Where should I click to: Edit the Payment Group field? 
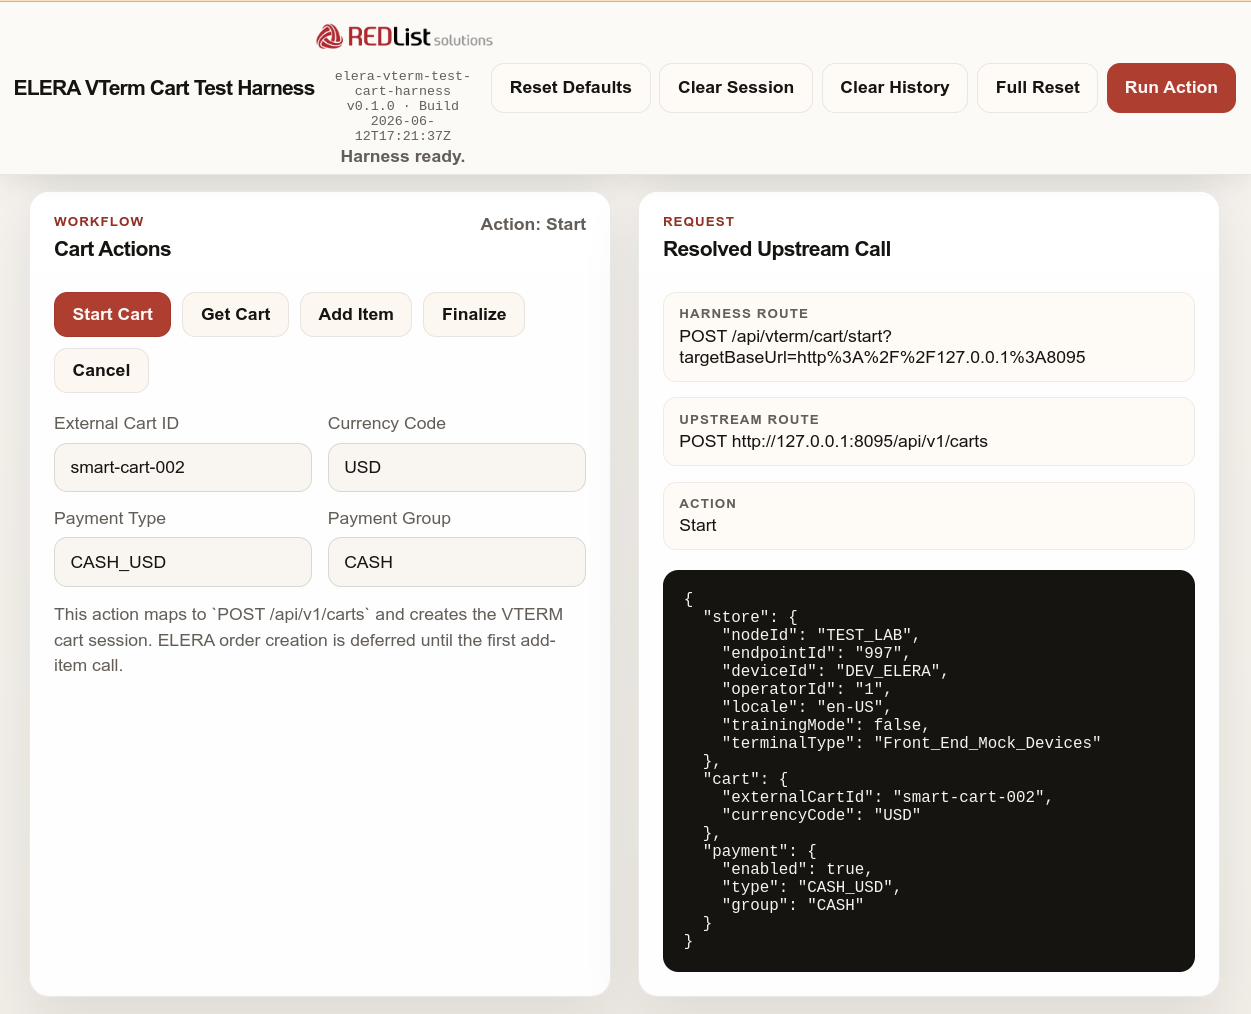[x=457, y=562]
